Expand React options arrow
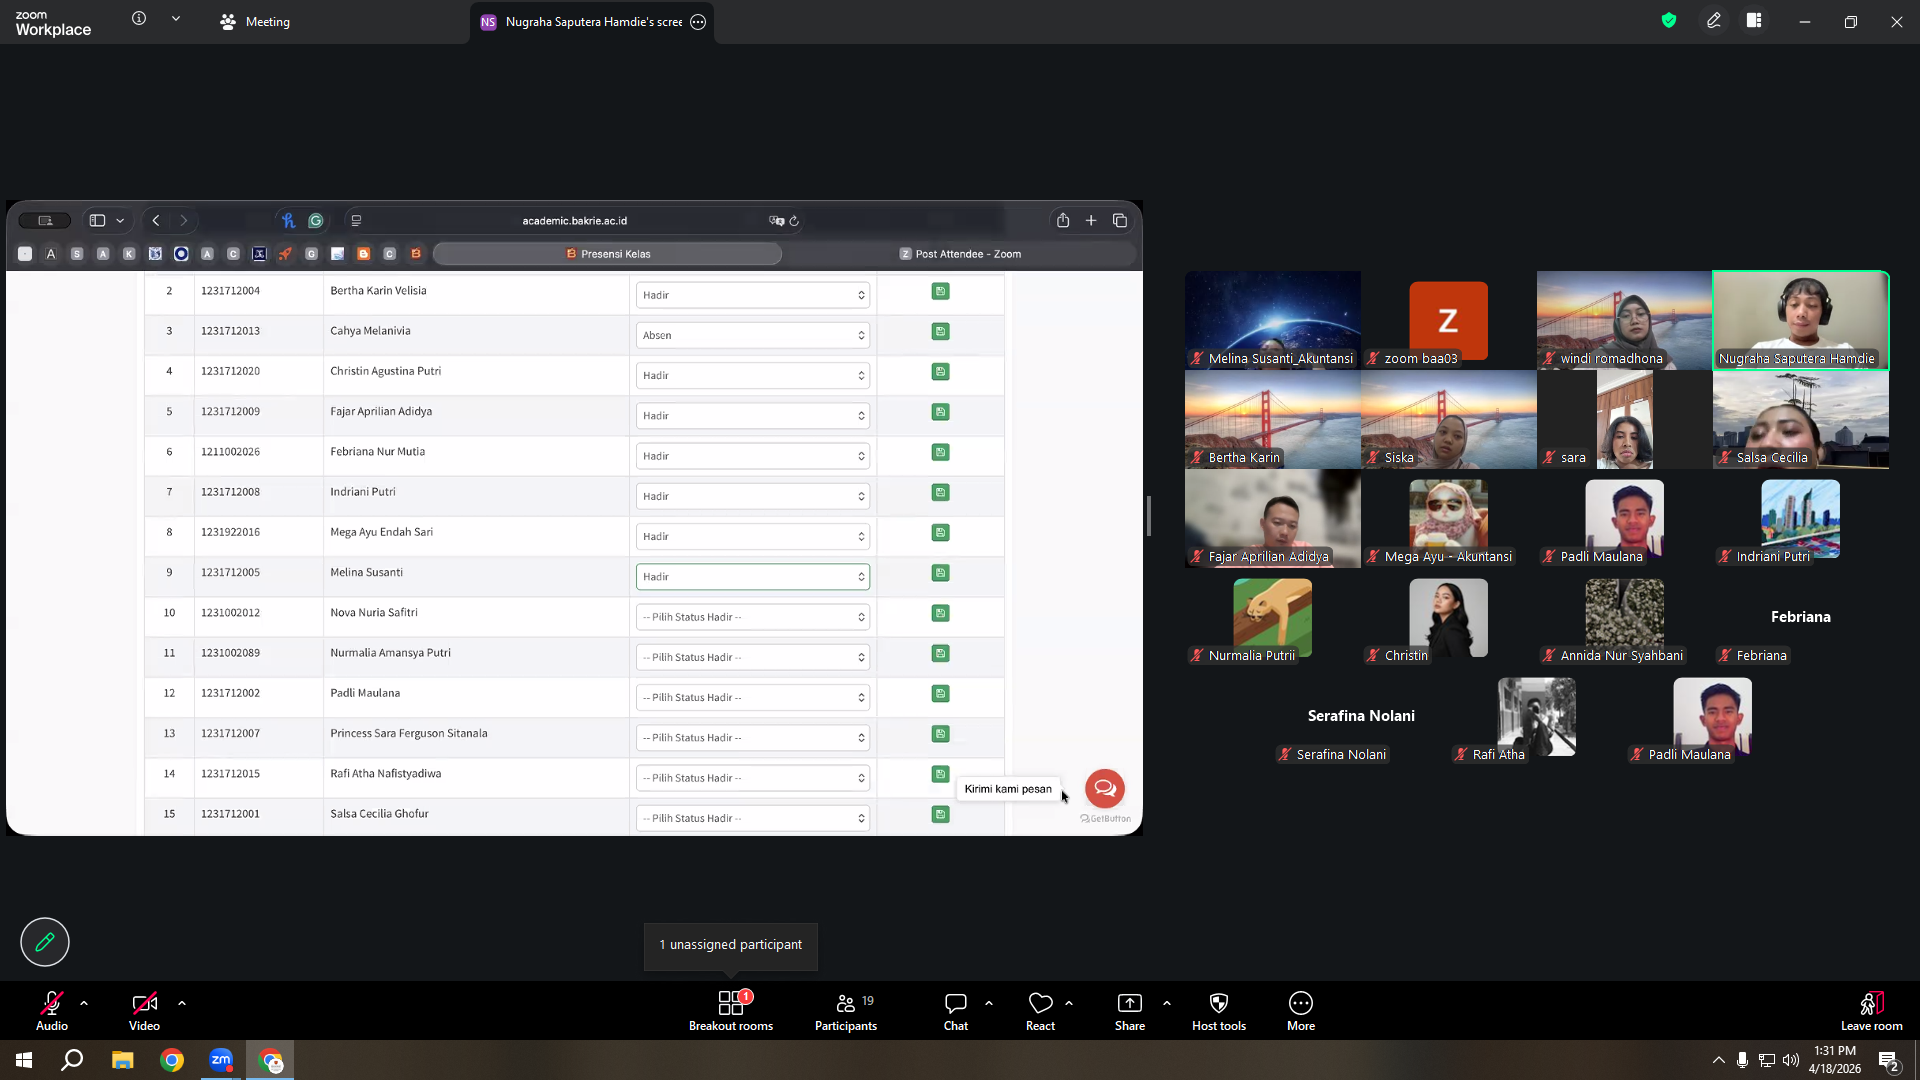 coord(1069,1003)
